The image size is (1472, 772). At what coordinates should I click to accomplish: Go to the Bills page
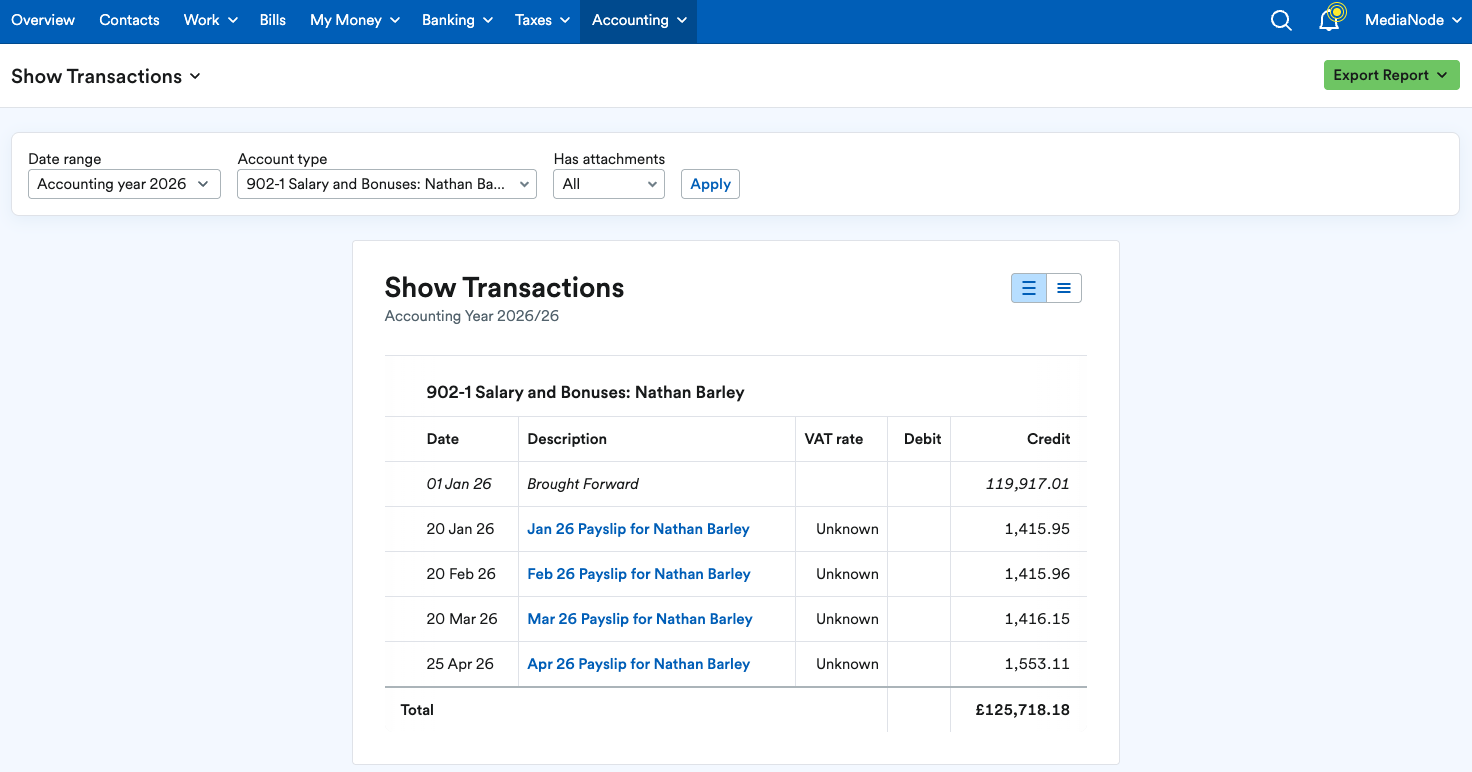pyautogui.click(x=273, y=20)
